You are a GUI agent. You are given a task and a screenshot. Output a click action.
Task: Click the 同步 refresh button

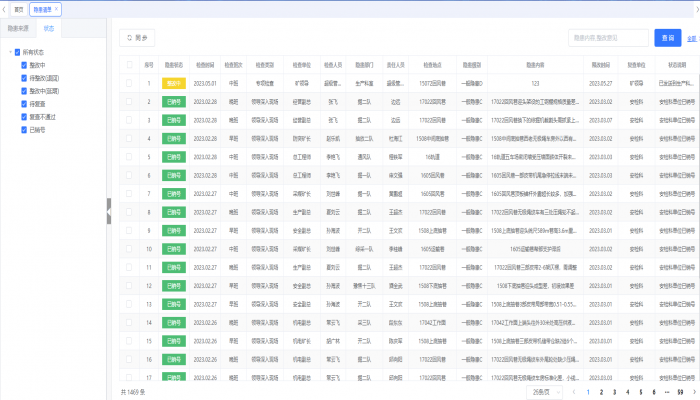(x=136, y=38)
